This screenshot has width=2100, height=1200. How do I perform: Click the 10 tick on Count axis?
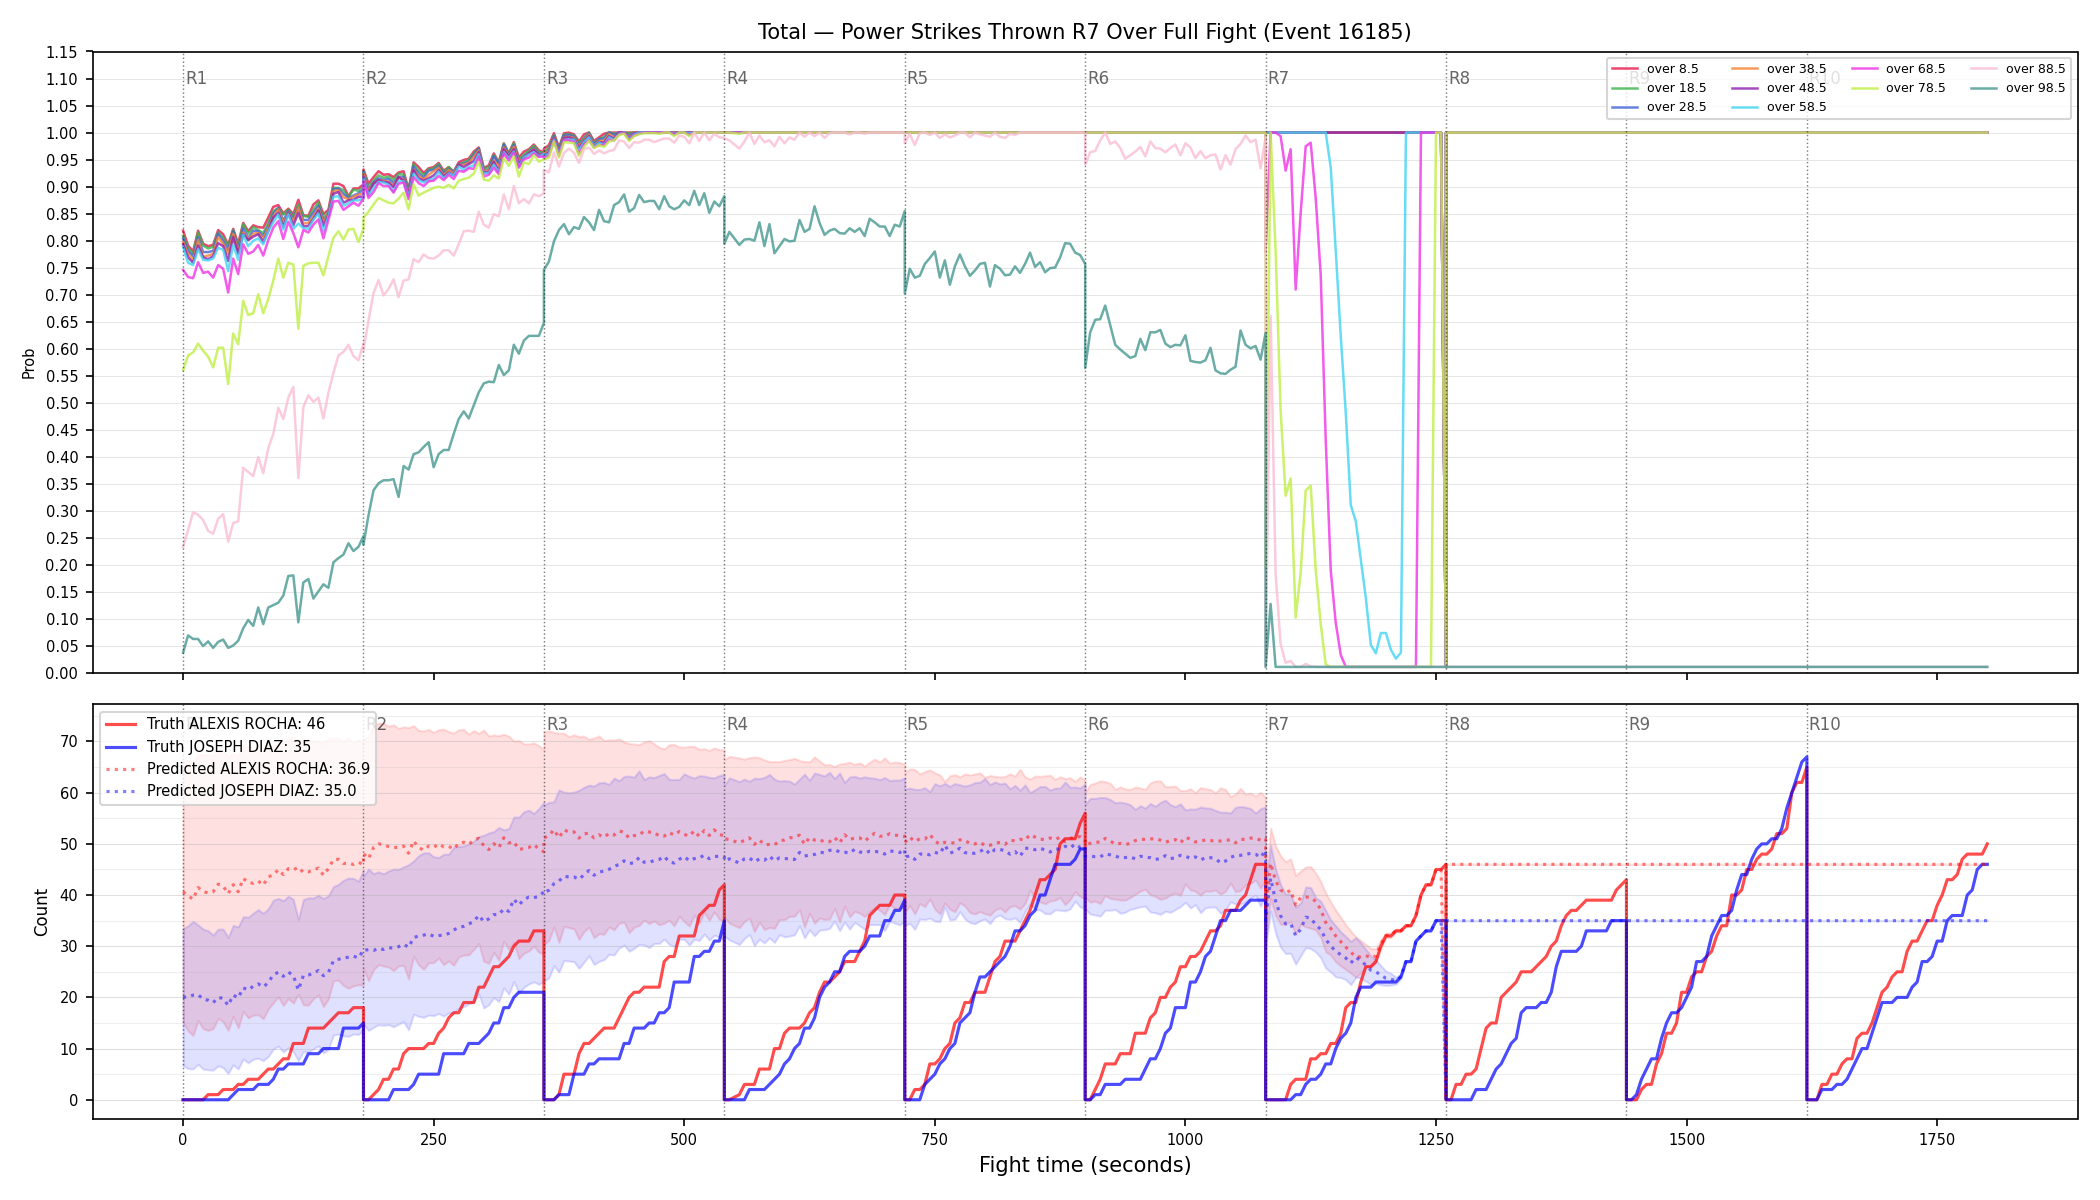[x=69, y=1049]
